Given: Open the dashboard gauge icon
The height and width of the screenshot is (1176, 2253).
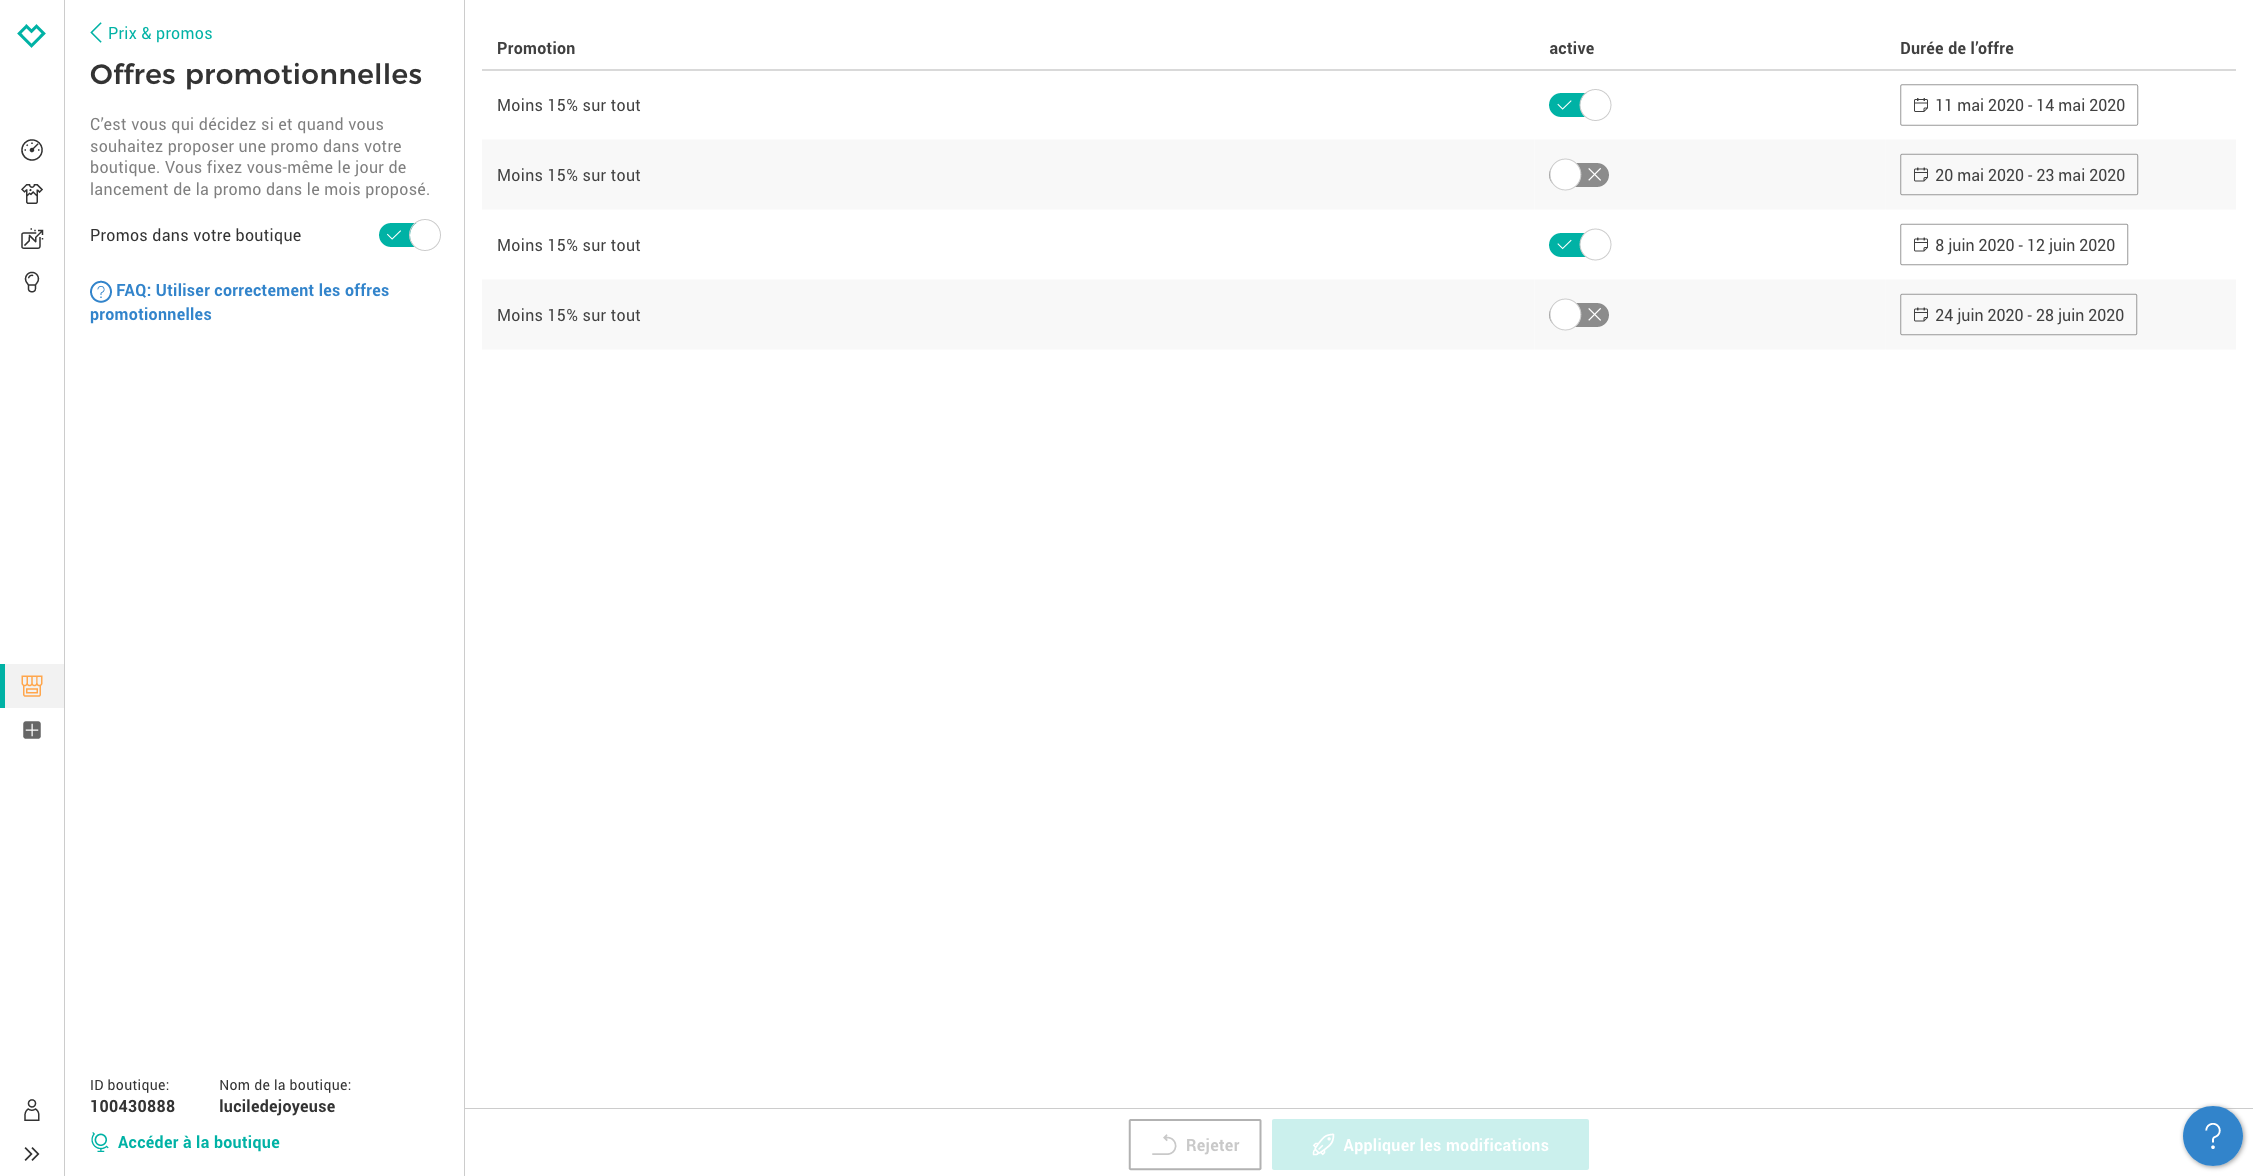Looking at the screenshot, I should point(32,150).
